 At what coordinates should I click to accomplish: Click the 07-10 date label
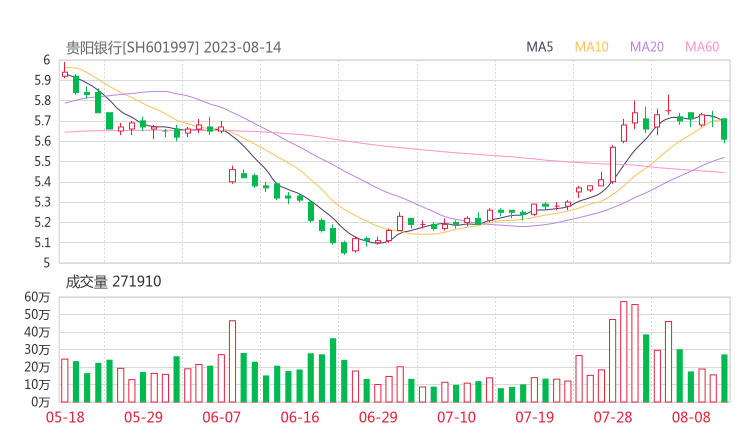pos(456,417)
